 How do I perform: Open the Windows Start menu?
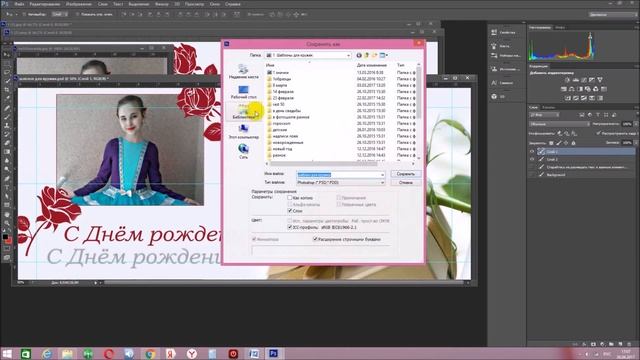pos(7,353)
